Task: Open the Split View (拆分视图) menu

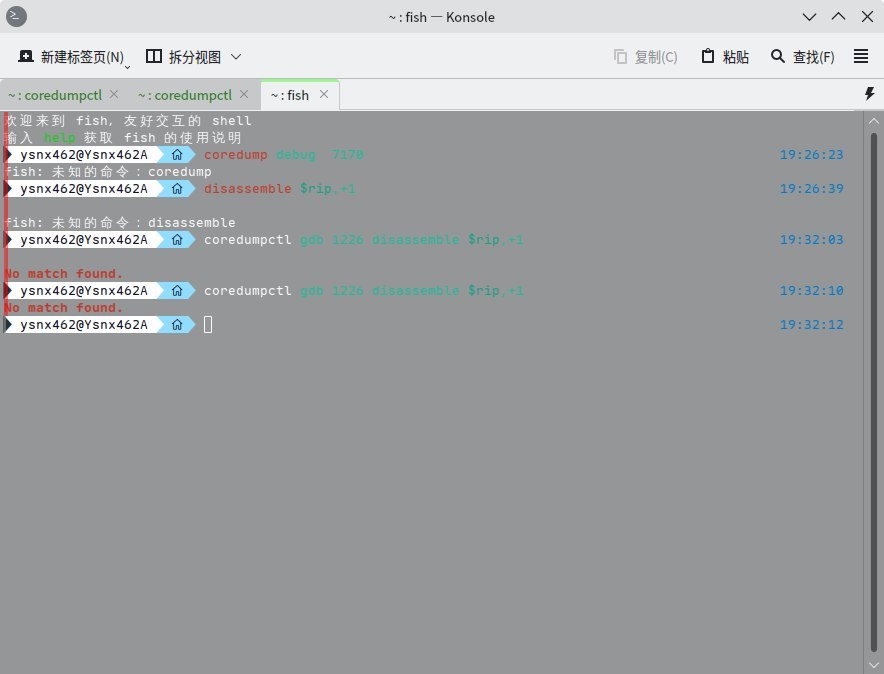Action: (x=194, y=57)
